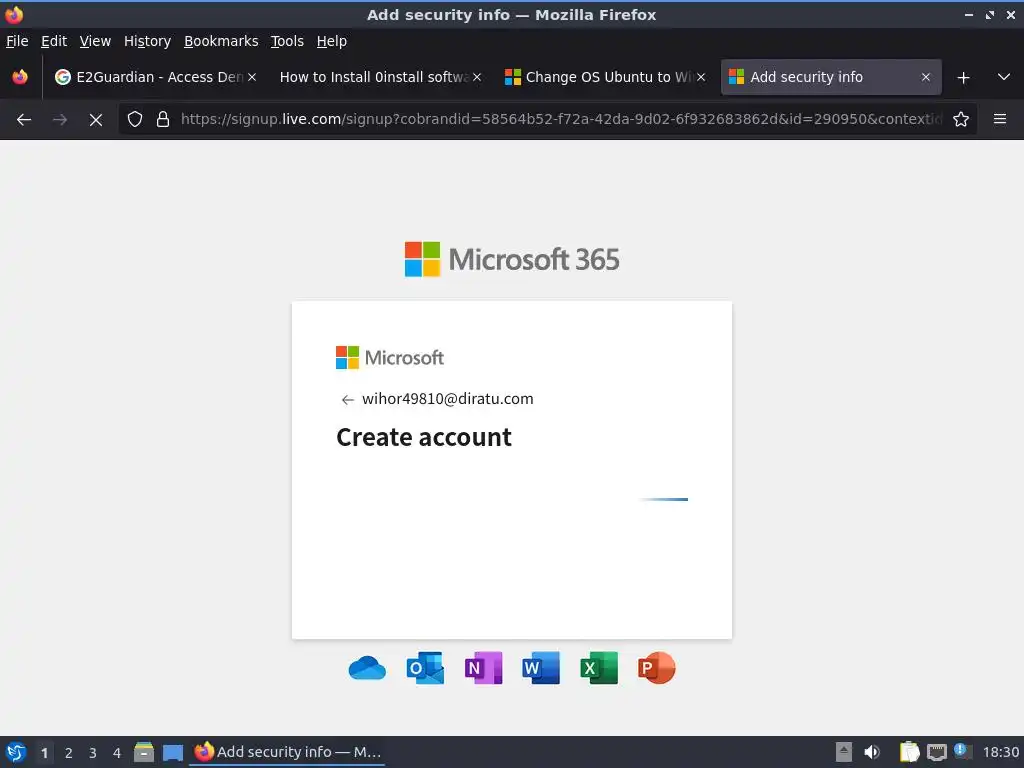The width and height of the screenshot is (1024, 768).
Task: Click the 18:30 clock
Action: [1000, 752]
